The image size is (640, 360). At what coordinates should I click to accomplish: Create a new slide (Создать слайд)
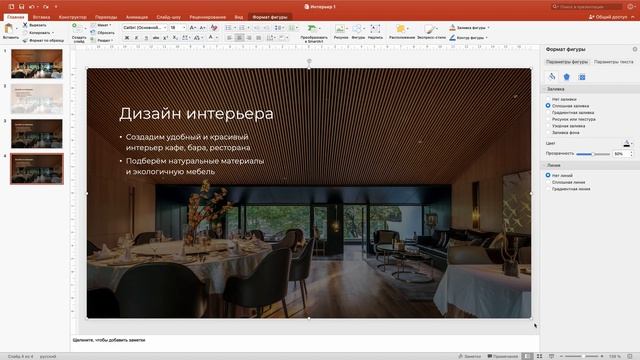[x=79, y=33]
